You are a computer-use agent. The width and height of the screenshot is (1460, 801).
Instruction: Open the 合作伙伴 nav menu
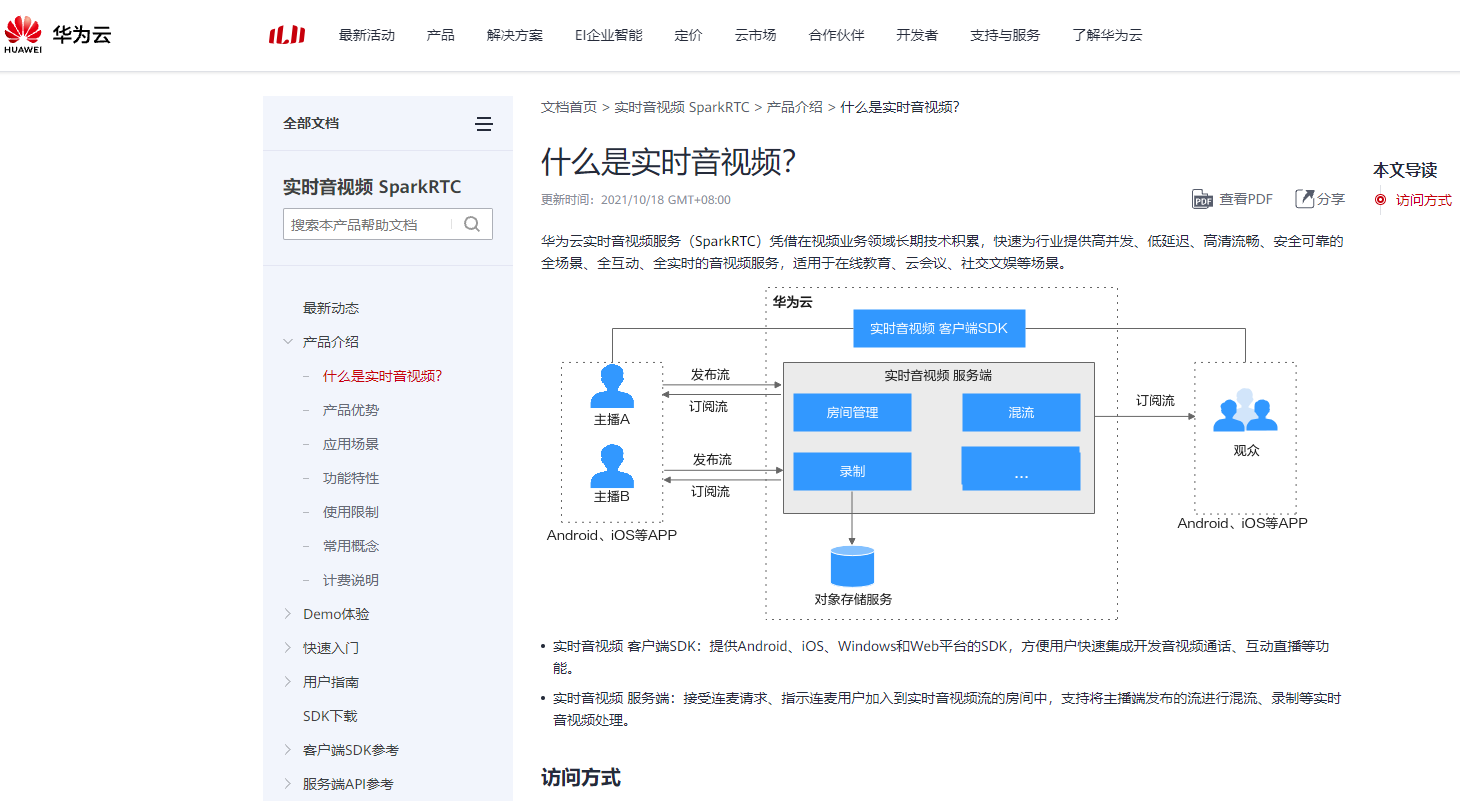tap(837, 35)
